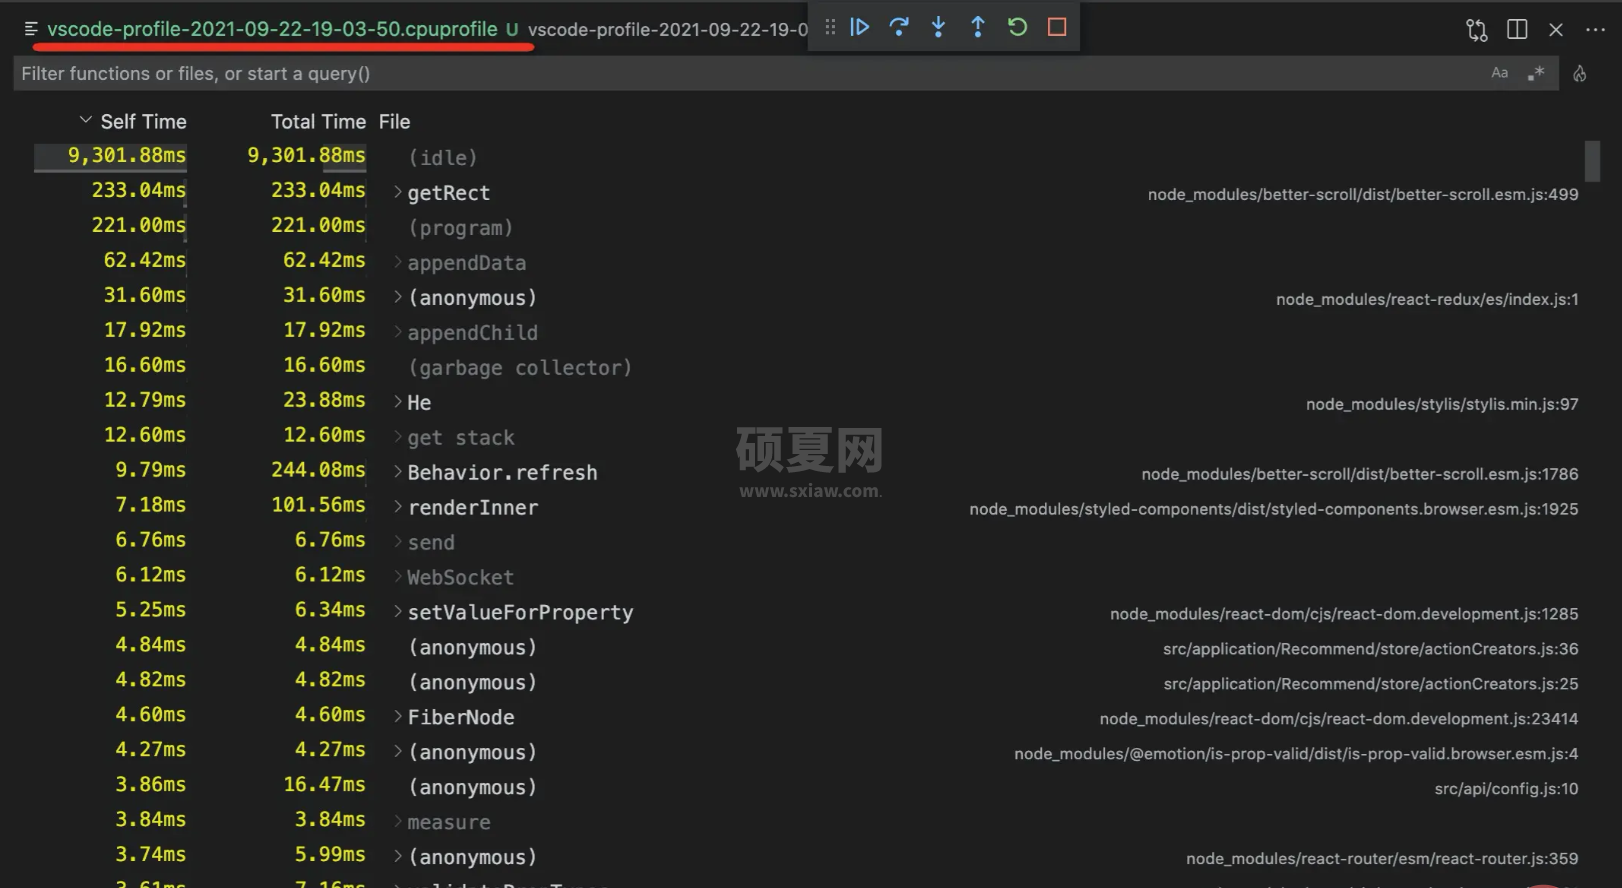This screenshot has width=1622, height=888.
Task: Expand the WebSocket row
Action: (x=398, y=577)
